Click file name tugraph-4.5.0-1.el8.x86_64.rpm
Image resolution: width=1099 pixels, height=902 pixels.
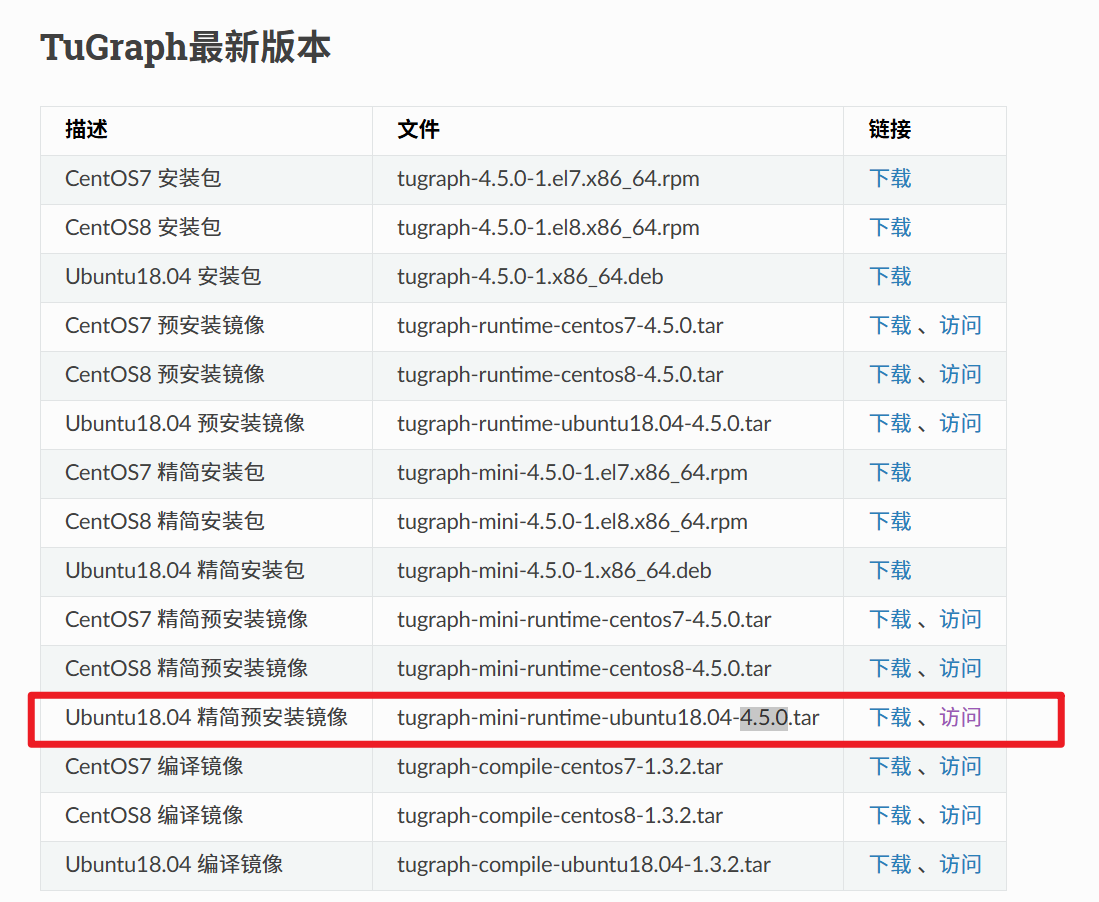[x=548, y=228]
